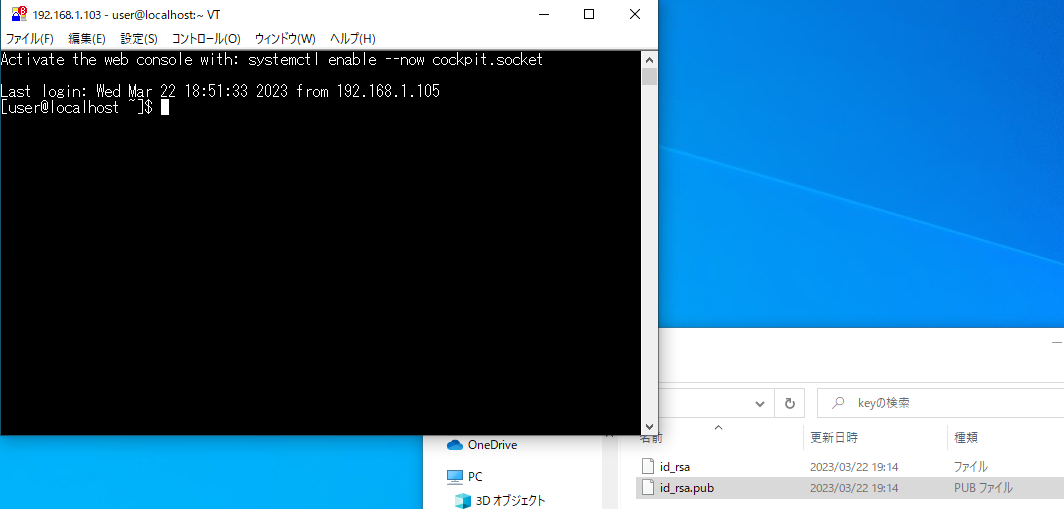
Task: Click the Explorer refresh button
Action: pyautogui.click(x=790, y=403)
